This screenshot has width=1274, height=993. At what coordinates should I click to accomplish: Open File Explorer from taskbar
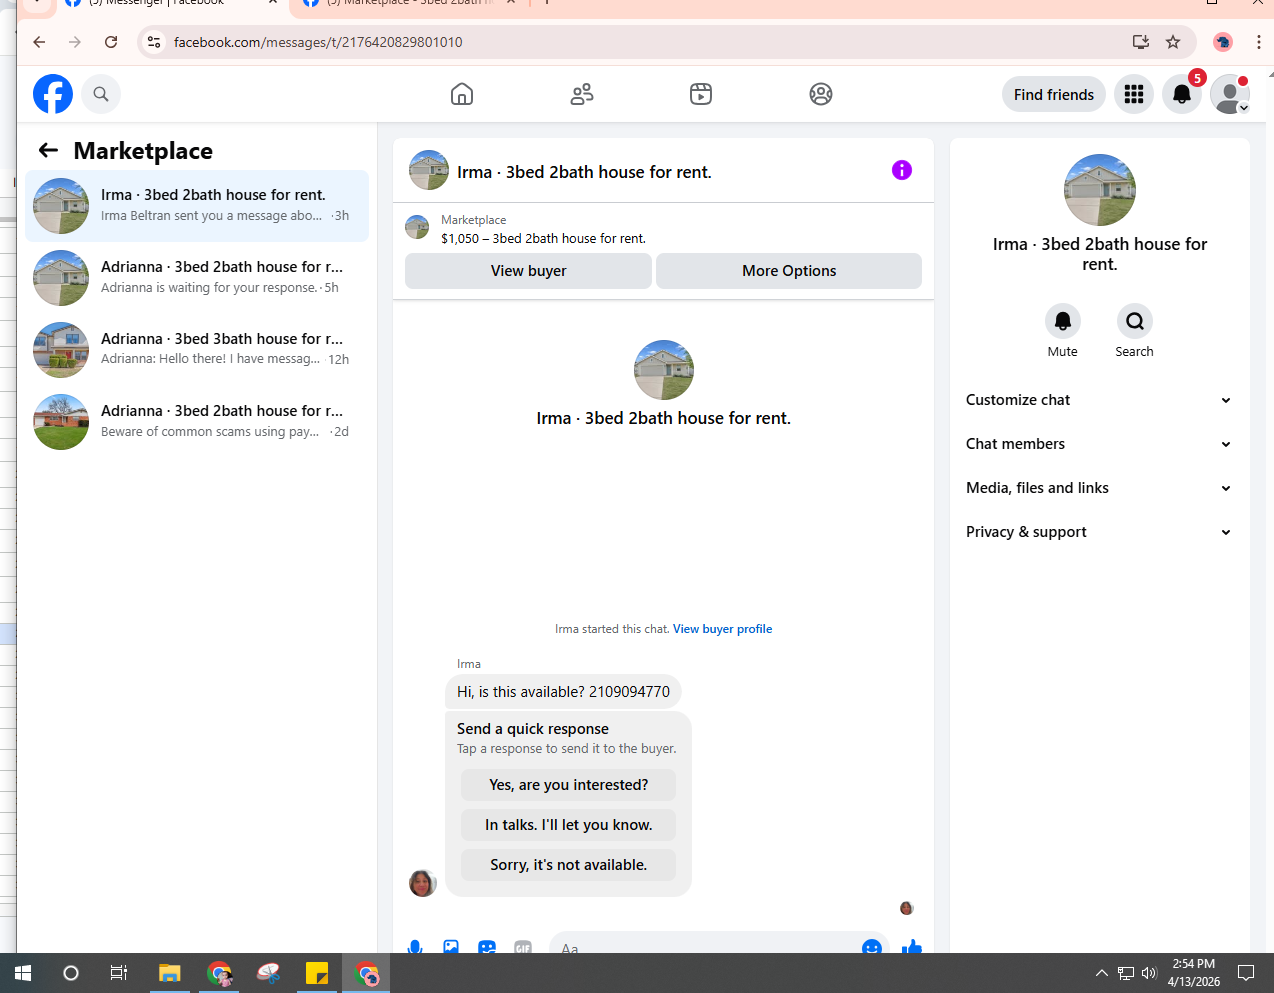click(169, 973)
